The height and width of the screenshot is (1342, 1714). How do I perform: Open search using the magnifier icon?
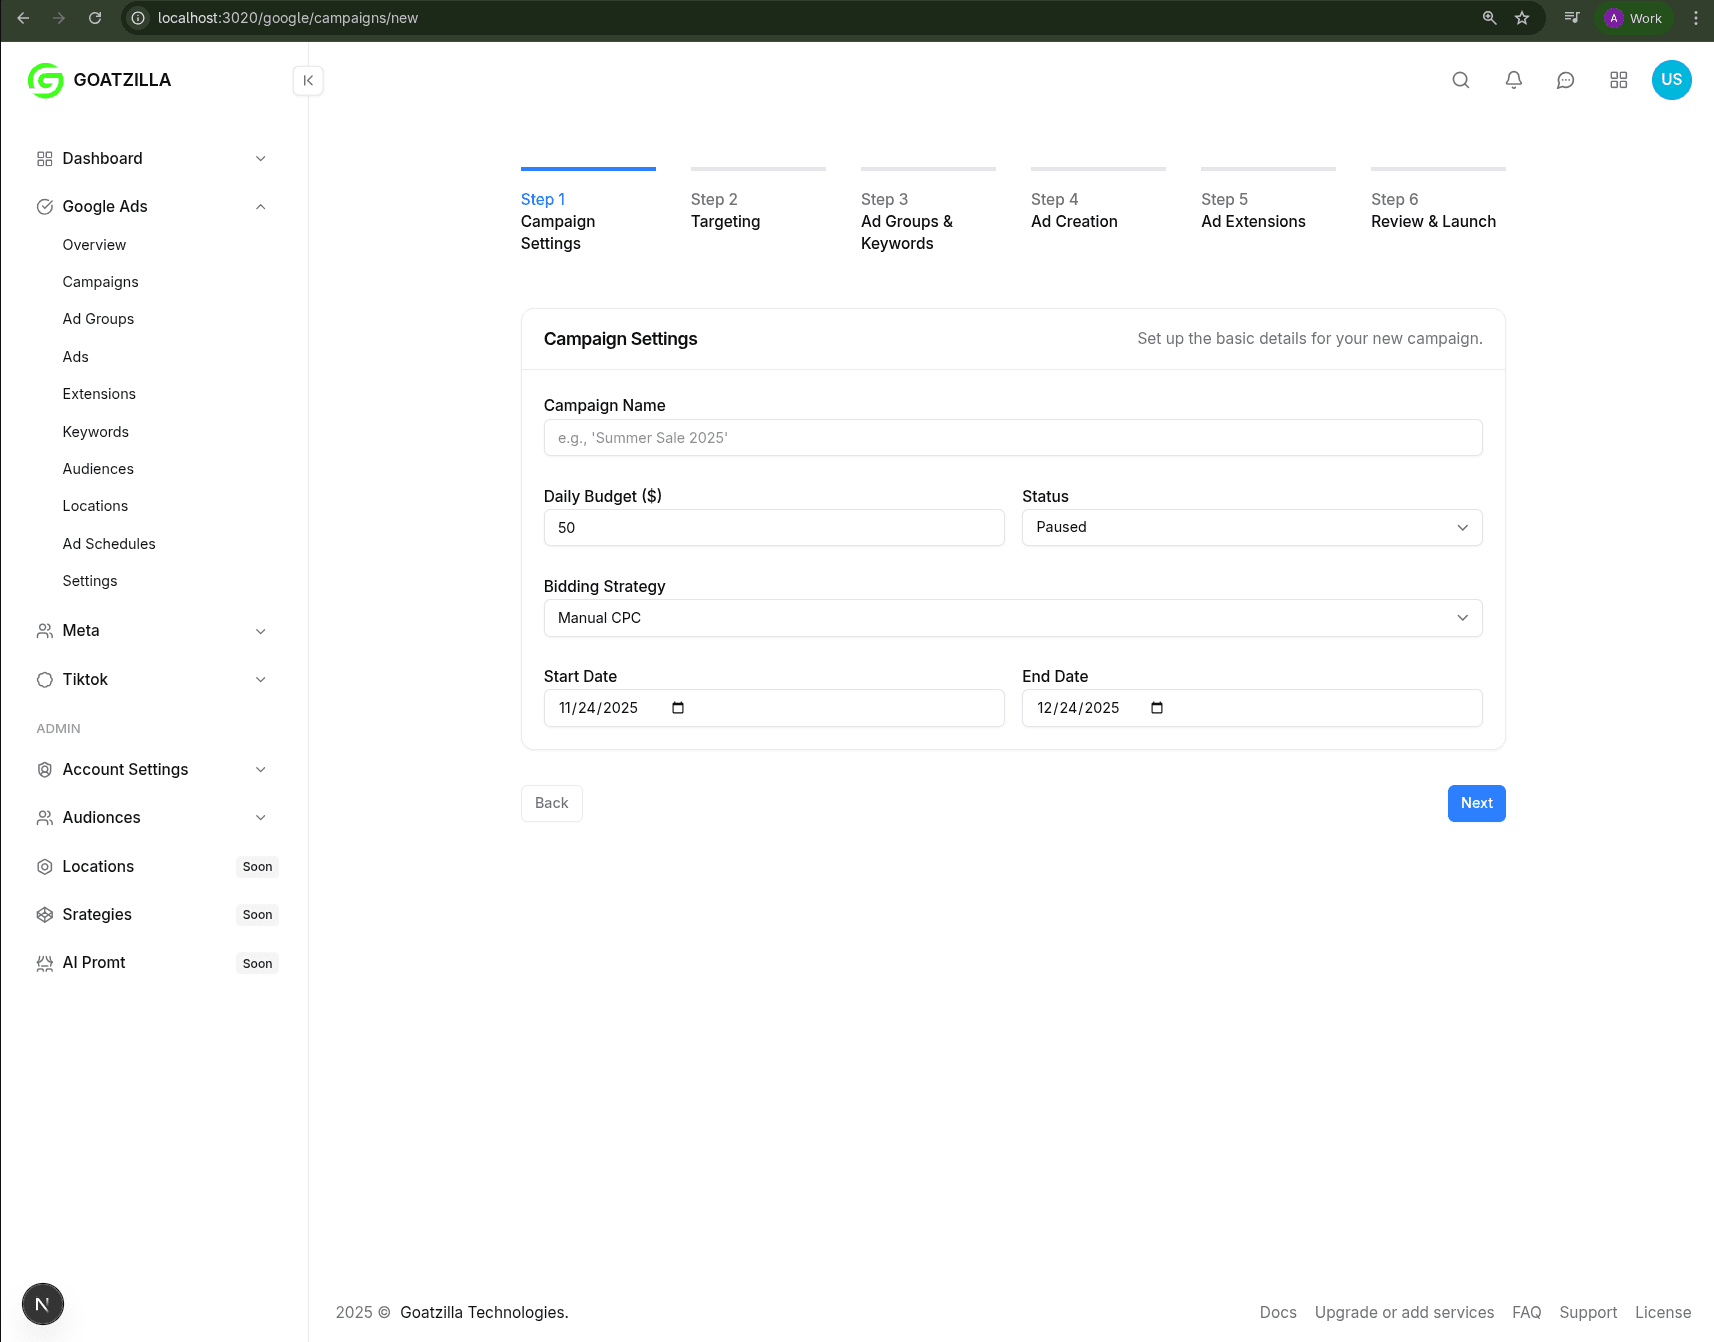[x=1461, y=80]
